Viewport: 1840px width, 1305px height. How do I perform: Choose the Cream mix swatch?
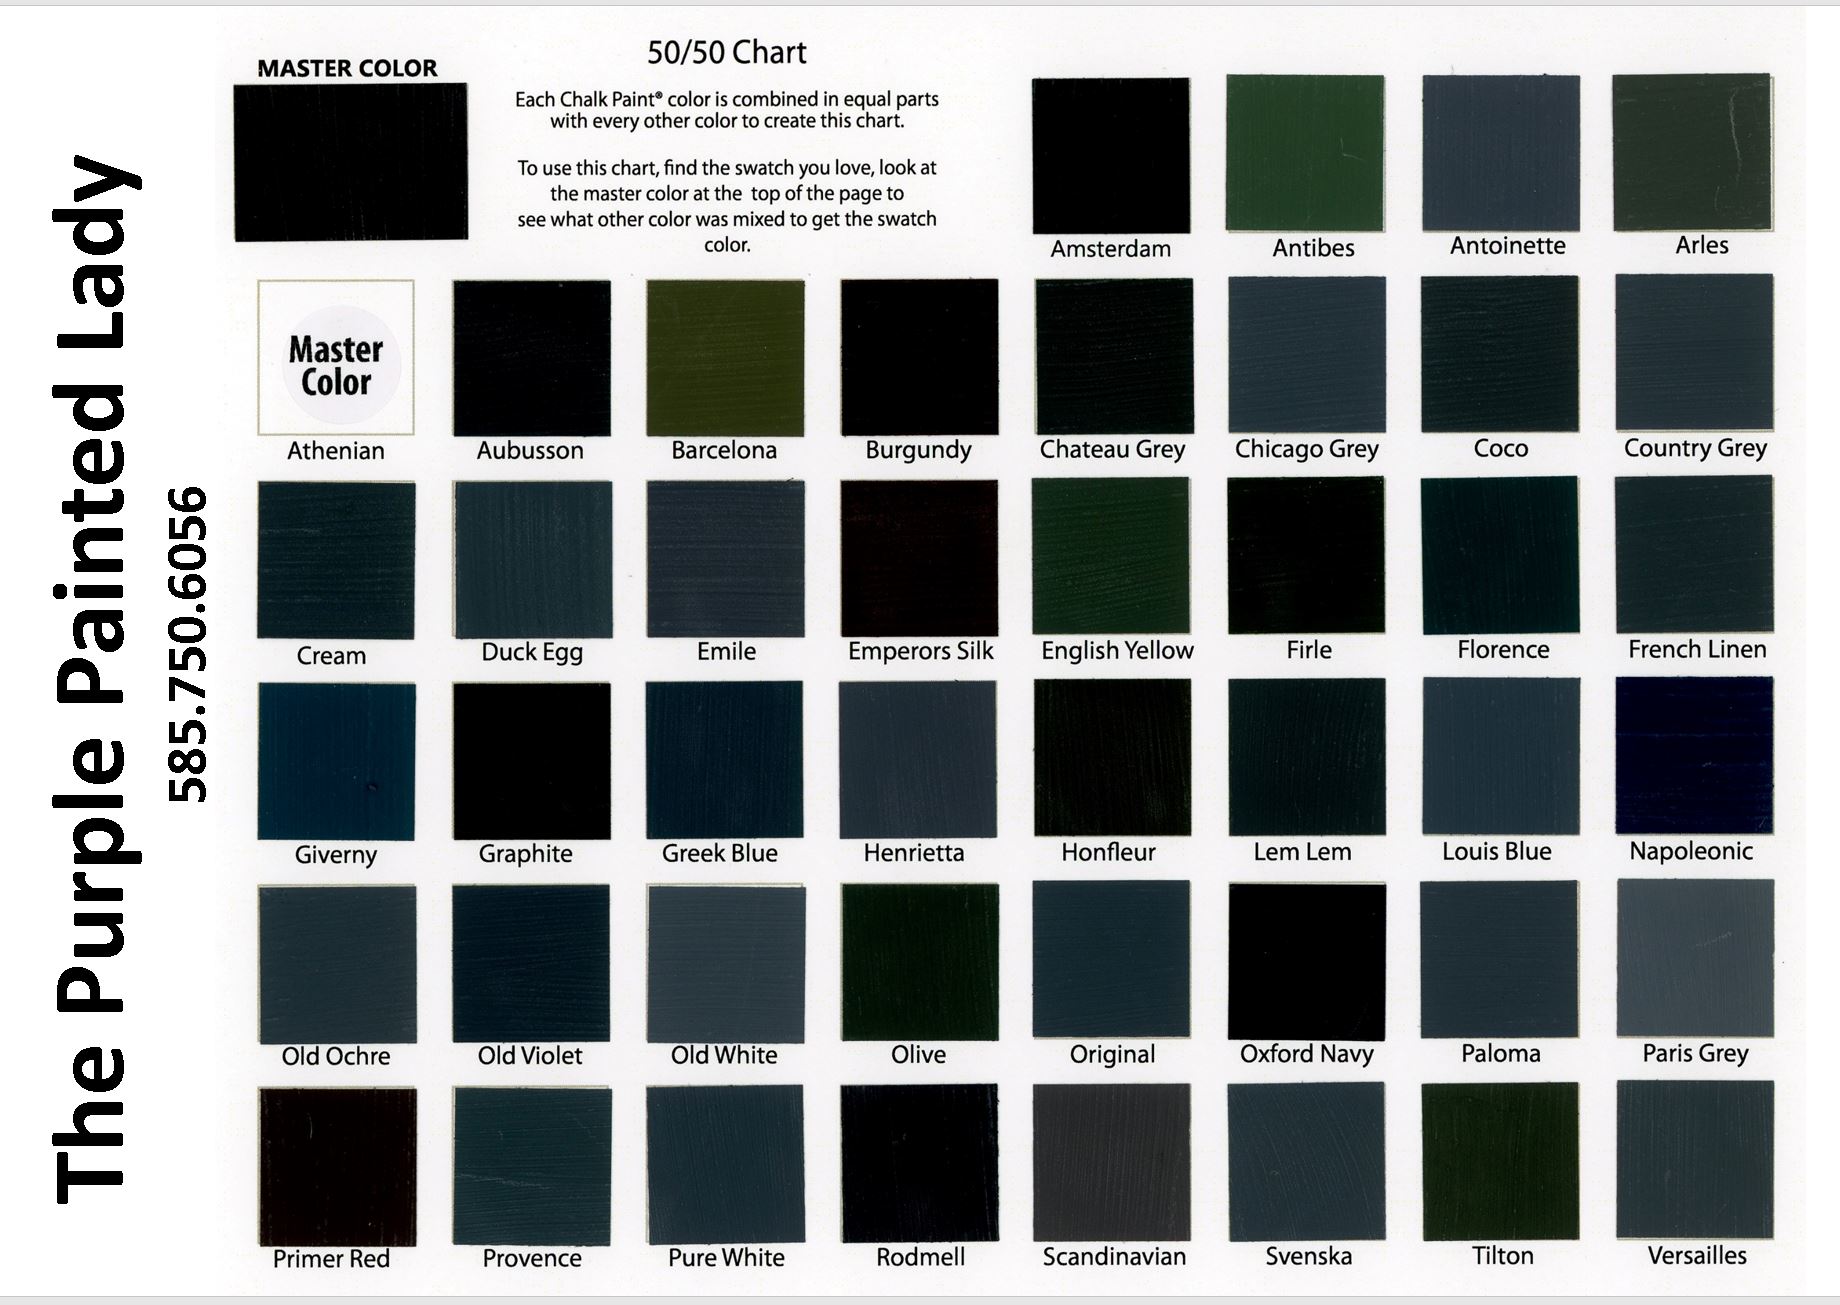(336, 560)
